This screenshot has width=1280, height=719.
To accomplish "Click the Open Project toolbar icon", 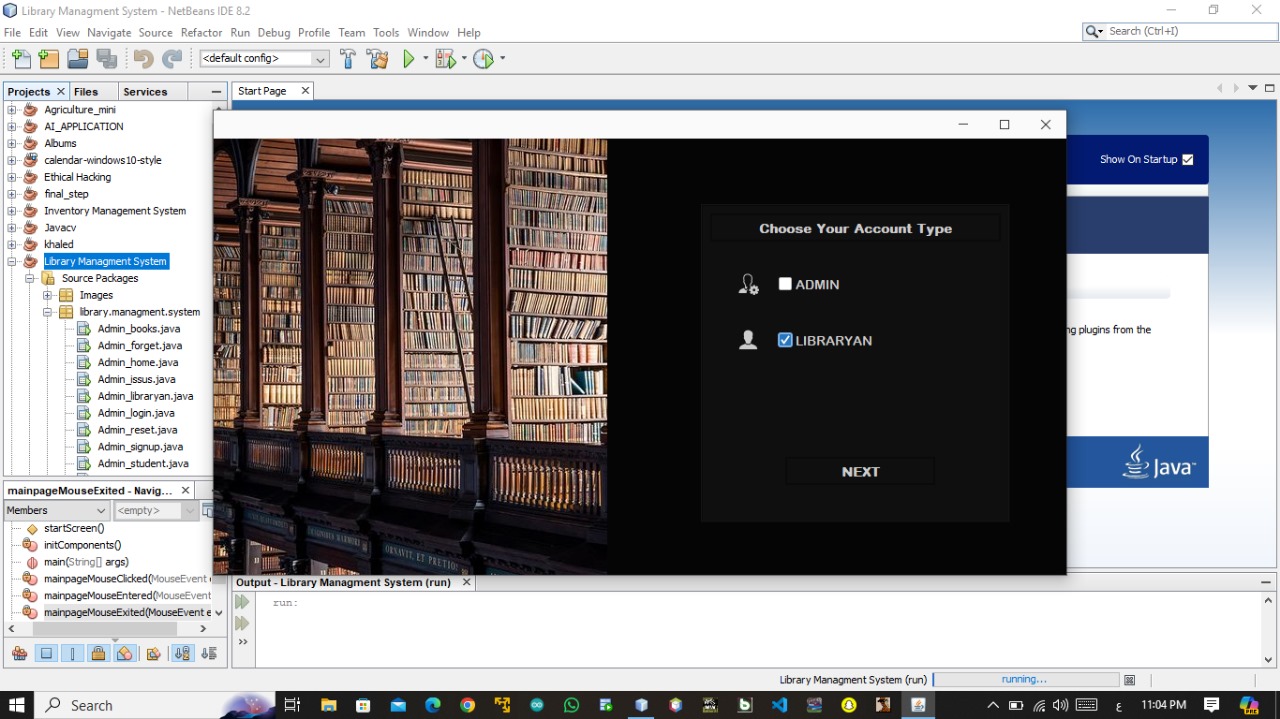I will [x=78, y=59].
